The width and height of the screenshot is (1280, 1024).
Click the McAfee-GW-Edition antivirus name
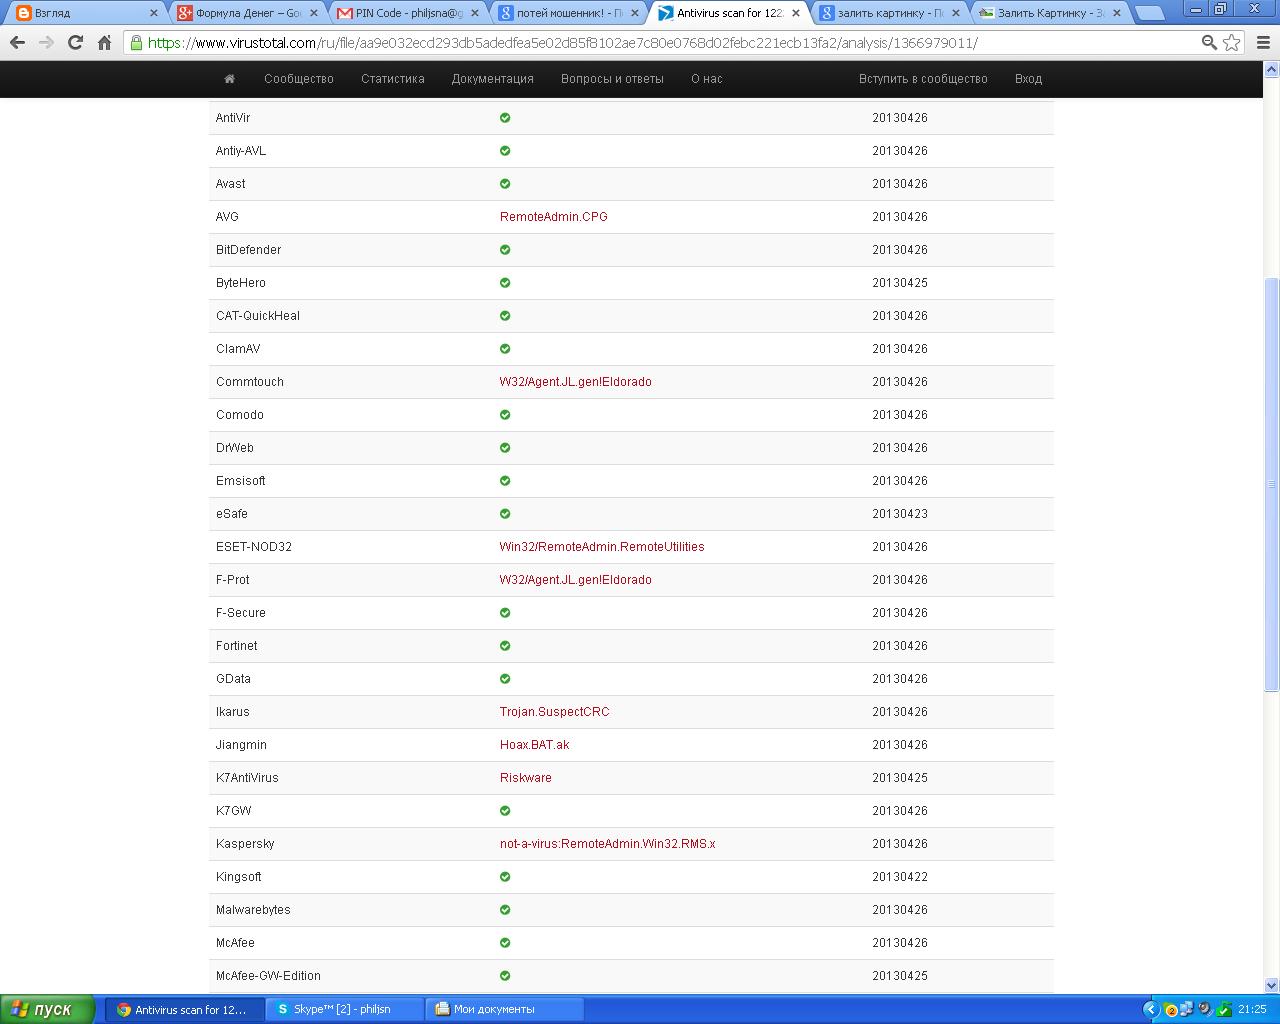click(268, 976)
